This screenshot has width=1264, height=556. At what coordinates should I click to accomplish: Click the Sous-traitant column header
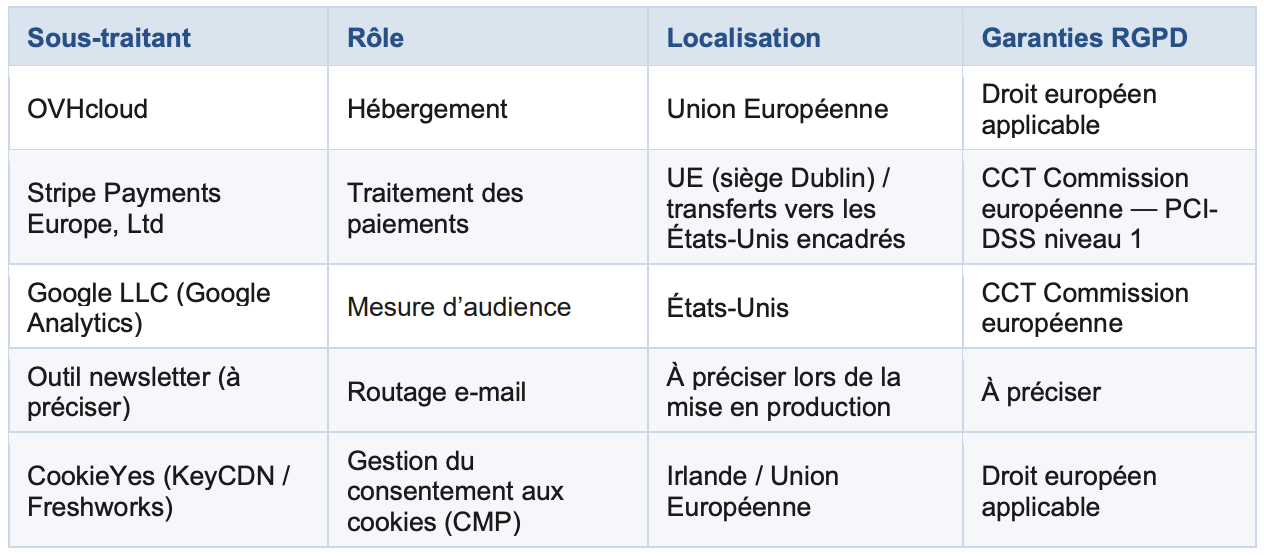click(x=109, y=39)
